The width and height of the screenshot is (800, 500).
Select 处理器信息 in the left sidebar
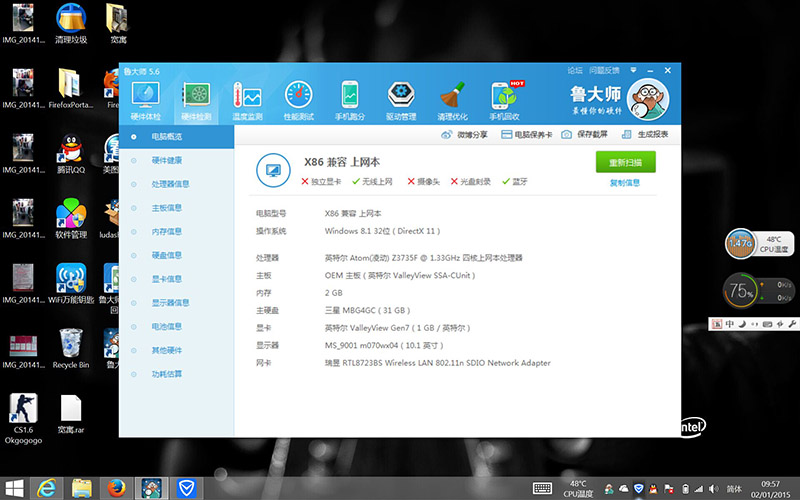pyautogui.click(x=169, y=184)
